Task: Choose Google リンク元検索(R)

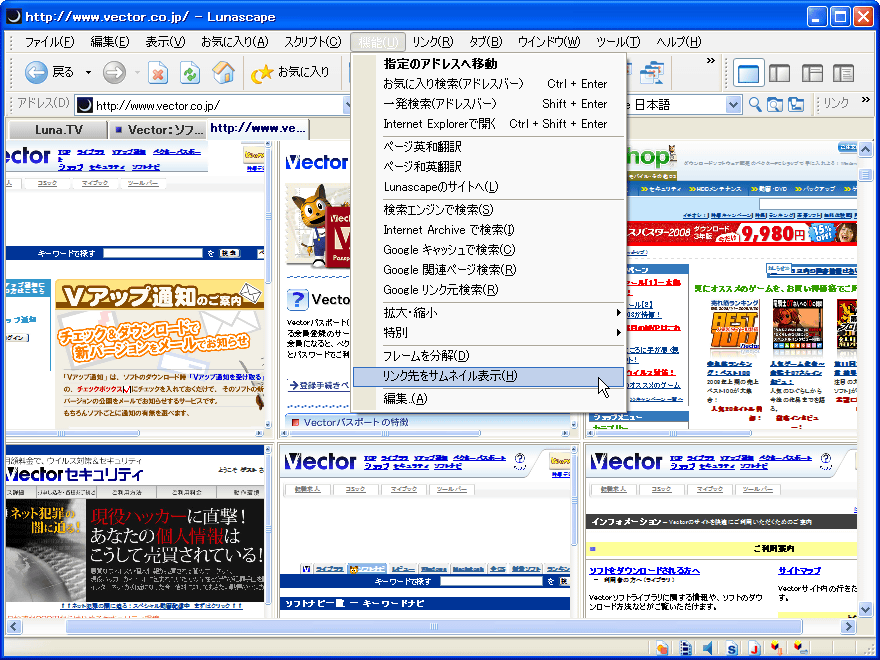Action: (x=488, y=290)
